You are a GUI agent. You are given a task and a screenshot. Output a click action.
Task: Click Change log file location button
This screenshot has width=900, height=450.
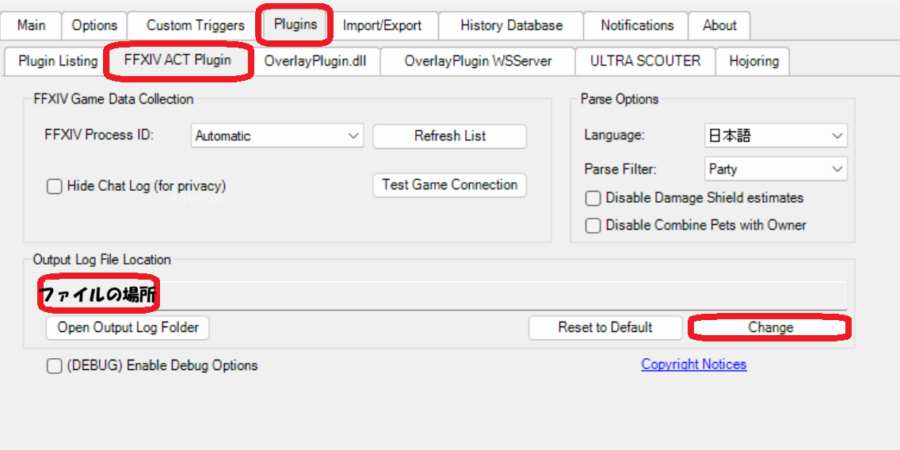pos(770,327)
